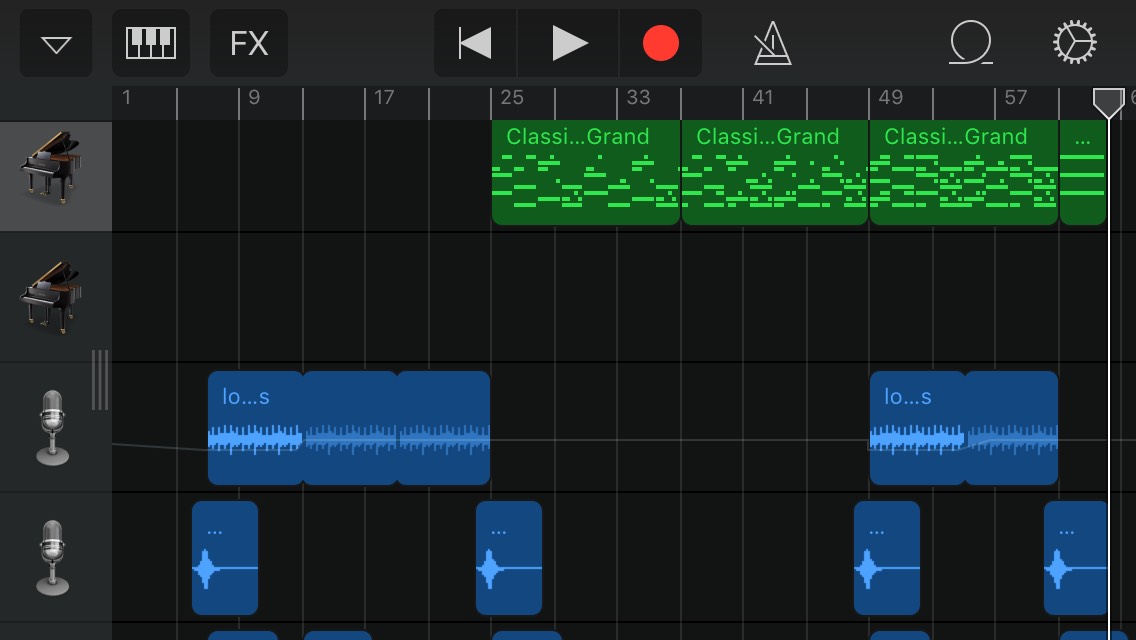Open the loop browser
Viewport: 1136px width, 640px height.
[970, 42]
